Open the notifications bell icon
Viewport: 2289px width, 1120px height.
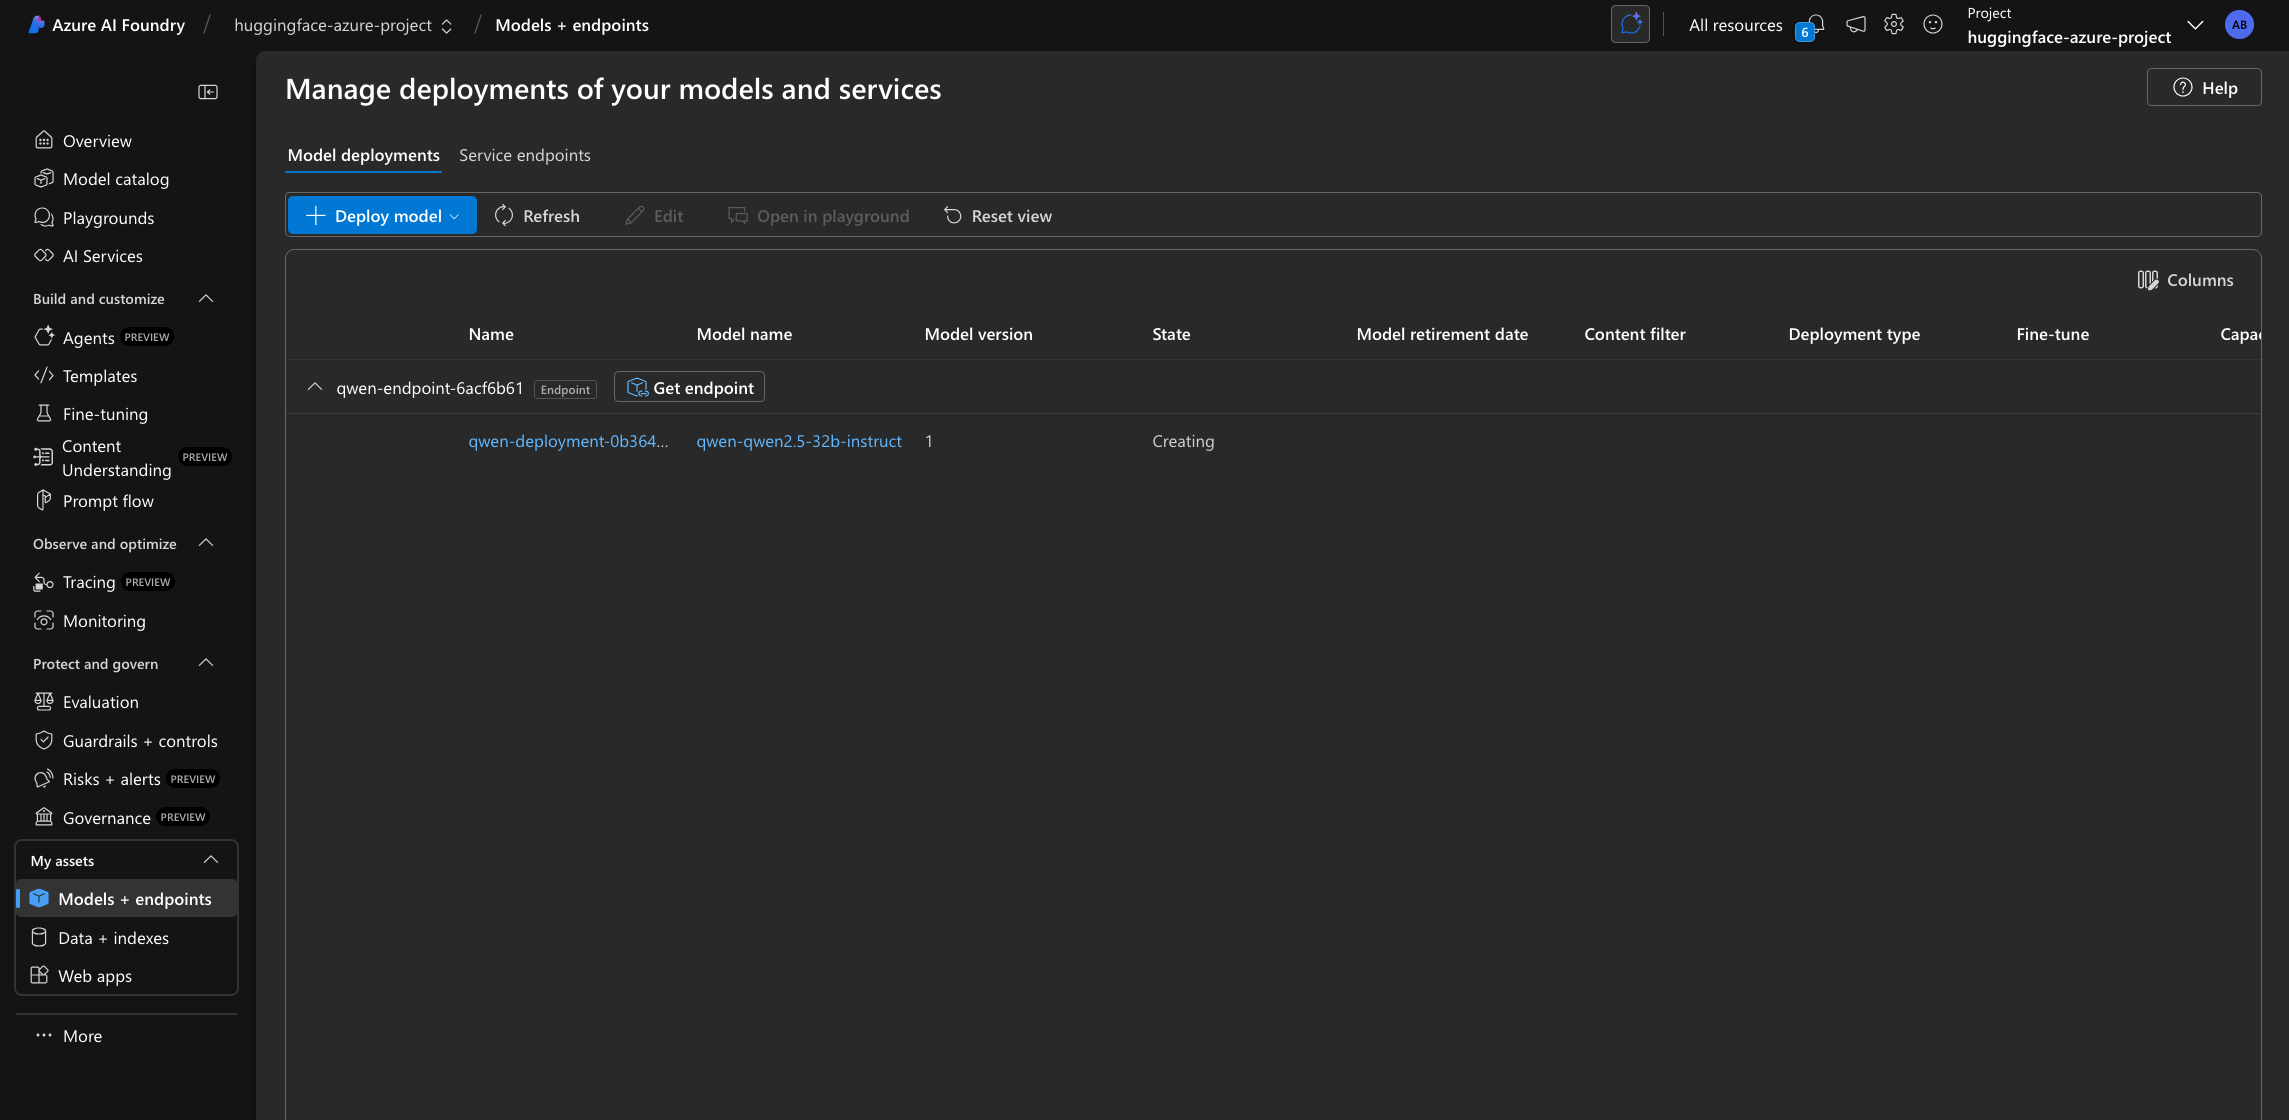point(1813,24)
